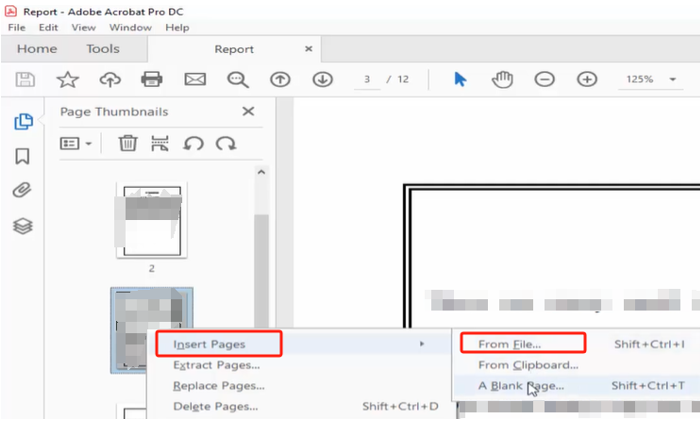Select the Report document tab
Viewport: 700px width, 422px height.
coord(234,49)
